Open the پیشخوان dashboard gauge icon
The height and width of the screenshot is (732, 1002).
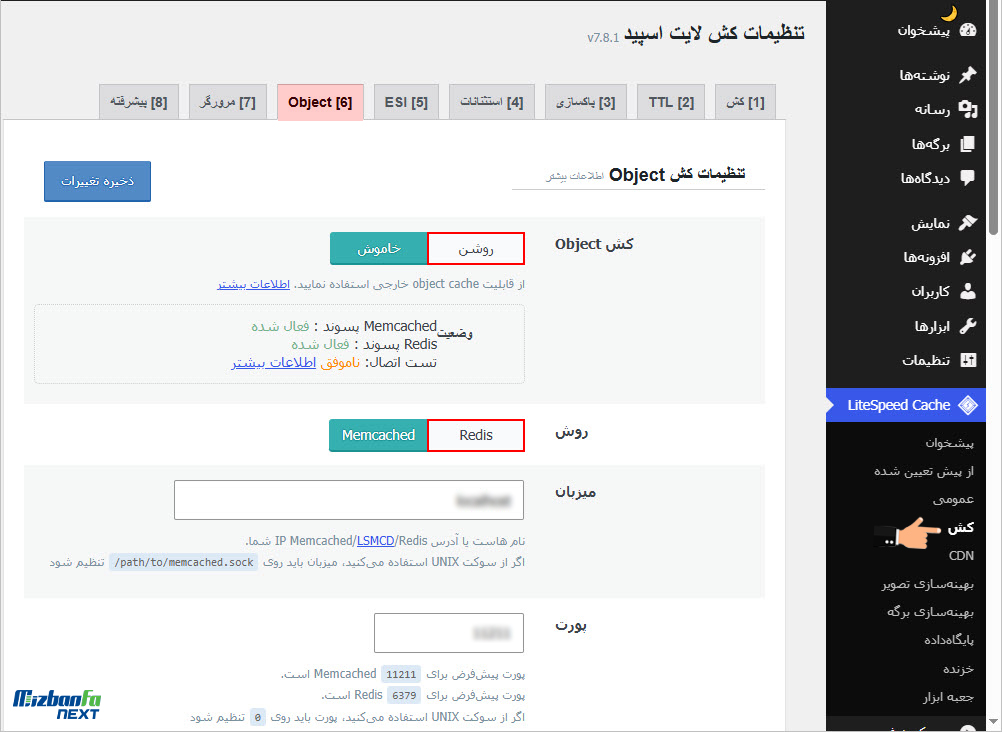click(968, 30)
